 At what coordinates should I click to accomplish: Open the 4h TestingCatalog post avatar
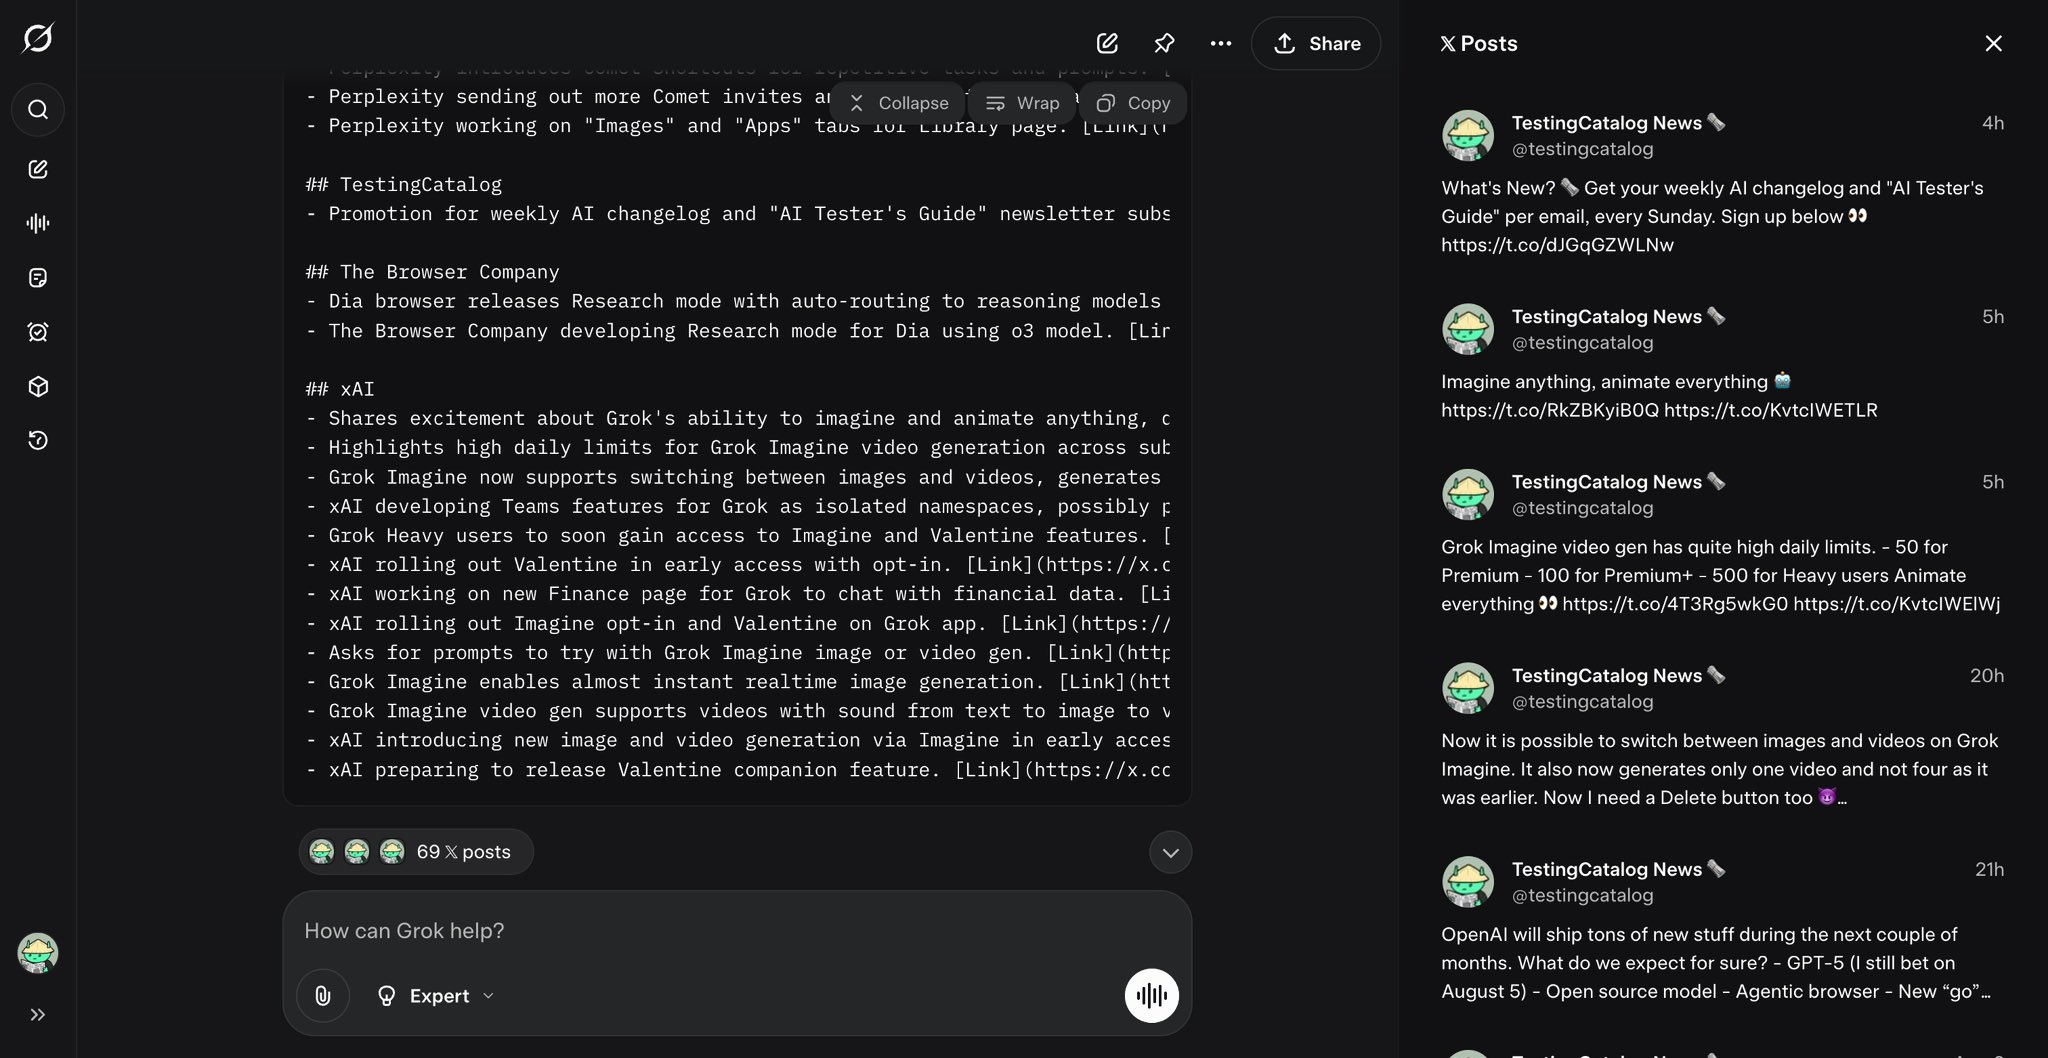tap(1468, 135)
